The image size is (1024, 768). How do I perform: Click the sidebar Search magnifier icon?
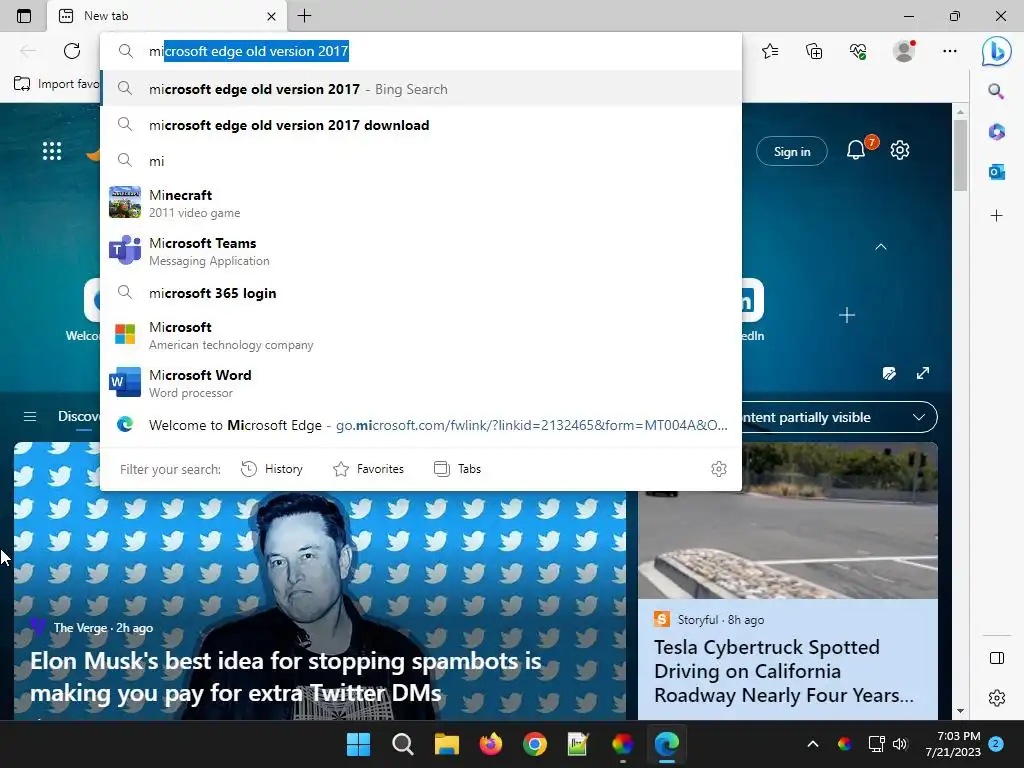[996, 91]
